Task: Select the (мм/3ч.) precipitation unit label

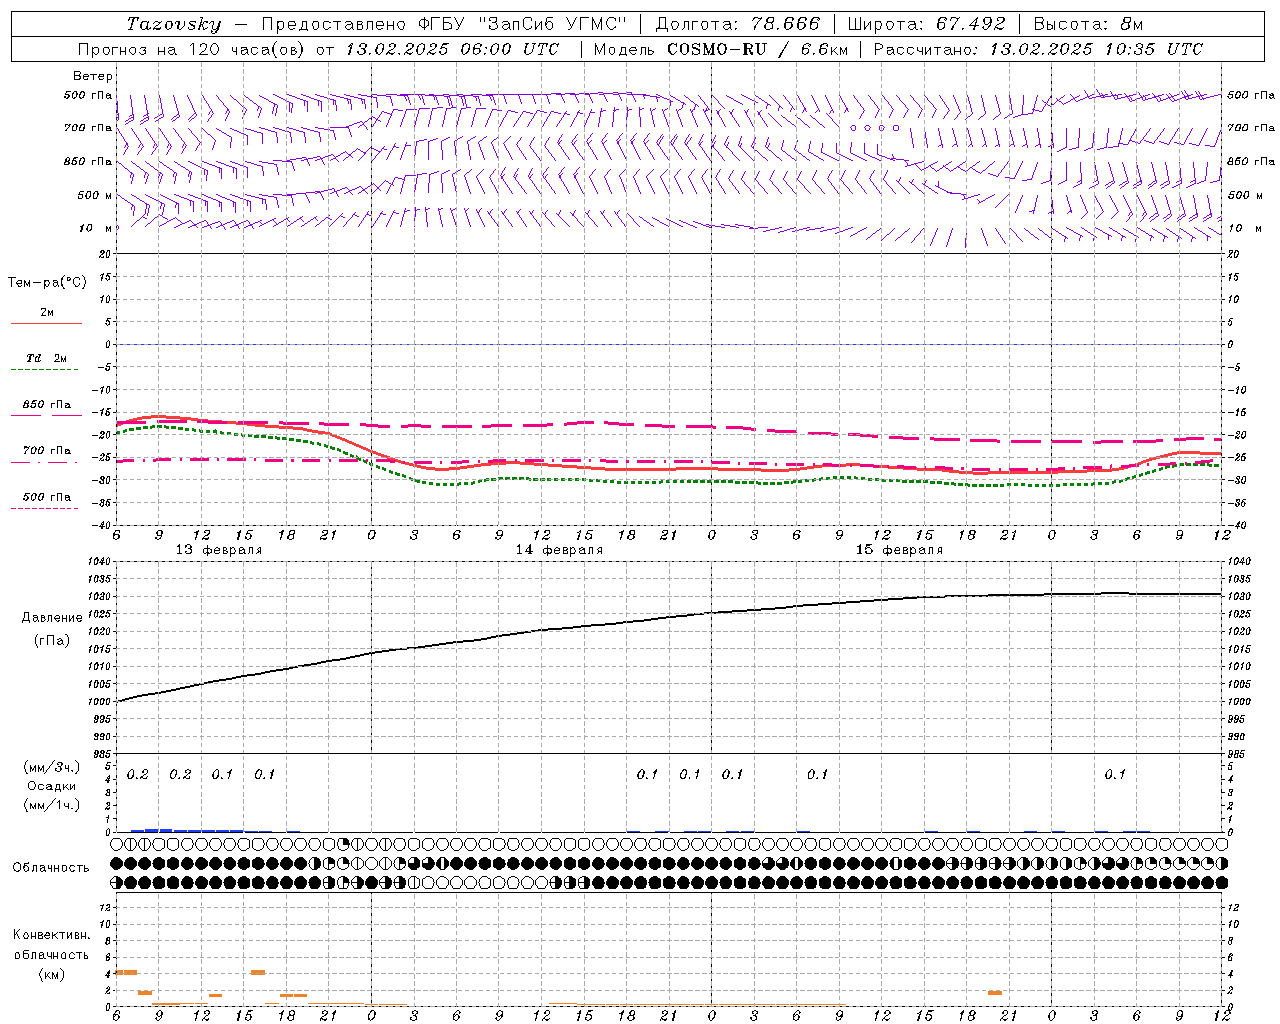Action: point(52,768)
